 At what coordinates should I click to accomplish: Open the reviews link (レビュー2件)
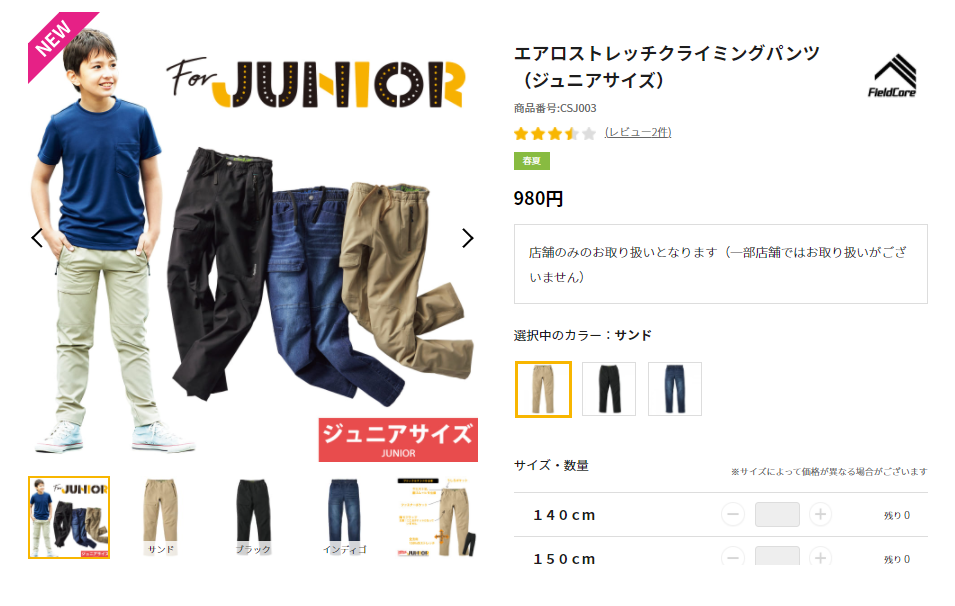[x=638, y=132]
